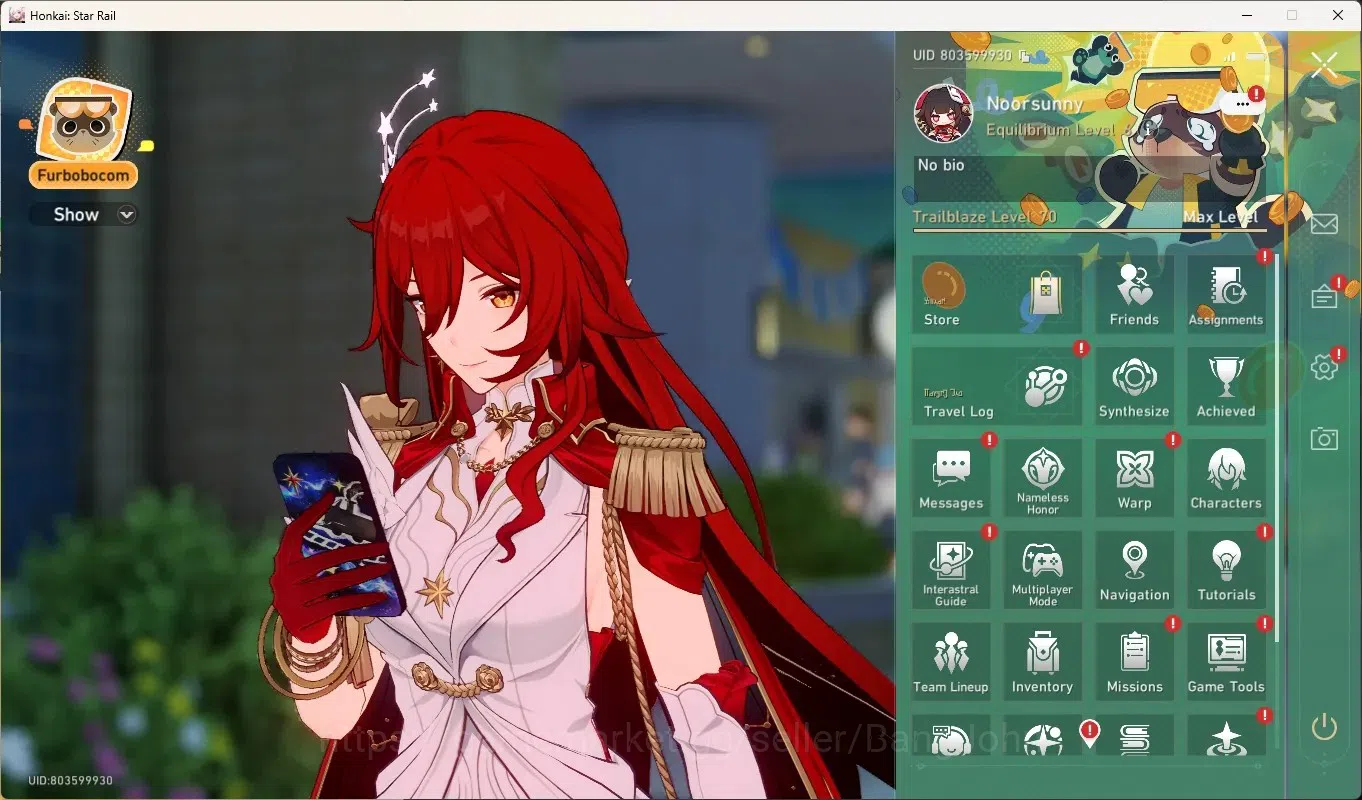
Task: Click the UID 803599930 text in panel header
Action: coord(962,56)
